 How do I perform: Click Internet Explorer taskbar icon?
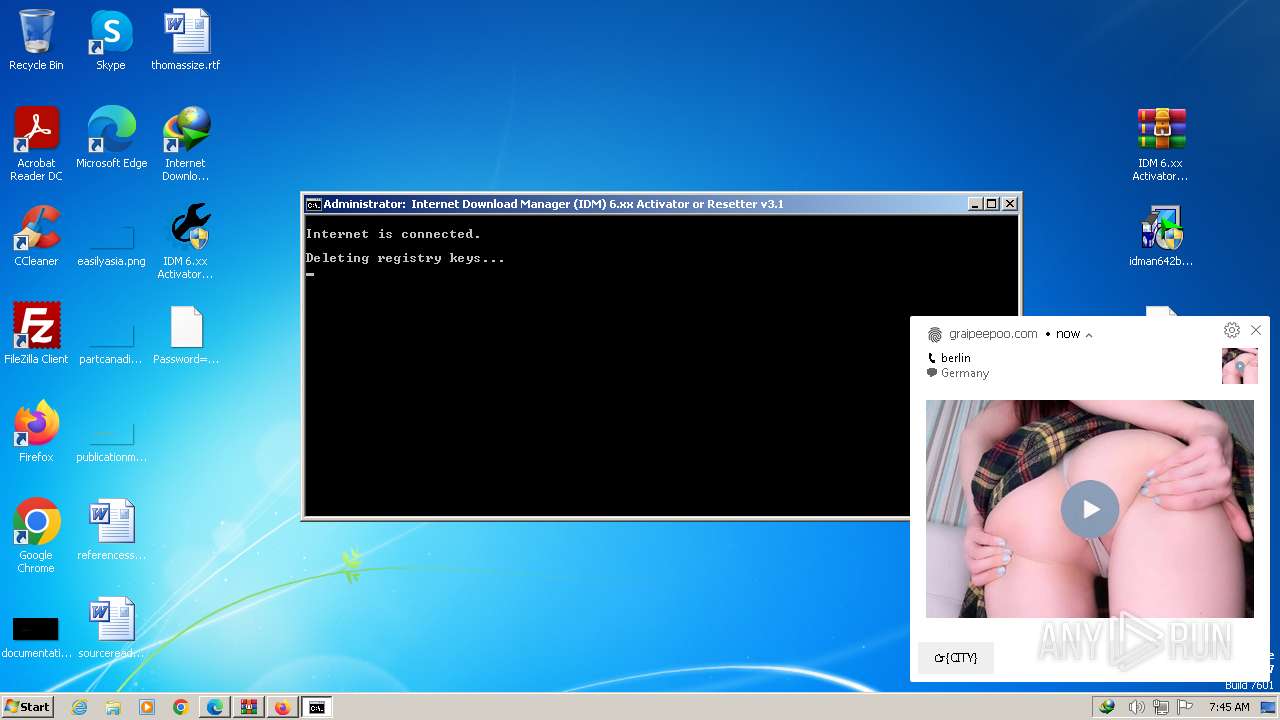pos(80,707)
